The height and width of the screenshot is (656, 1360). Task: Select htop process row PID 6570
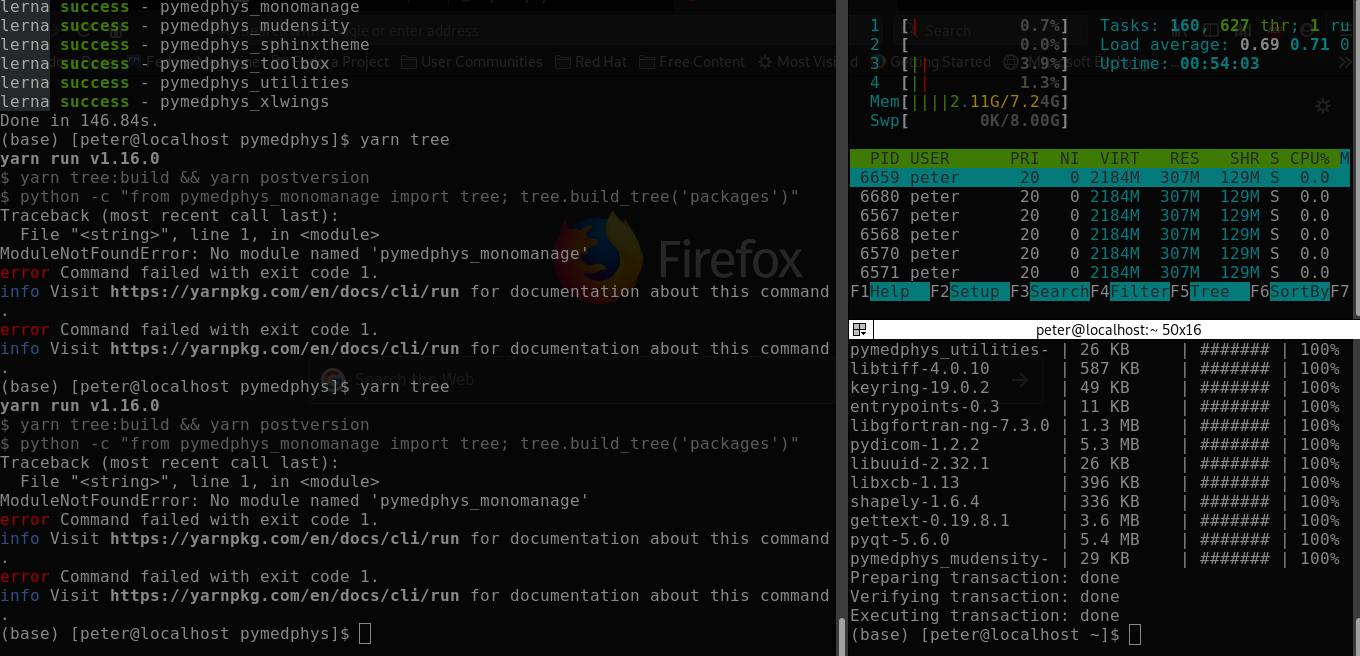click(1100, 253)
